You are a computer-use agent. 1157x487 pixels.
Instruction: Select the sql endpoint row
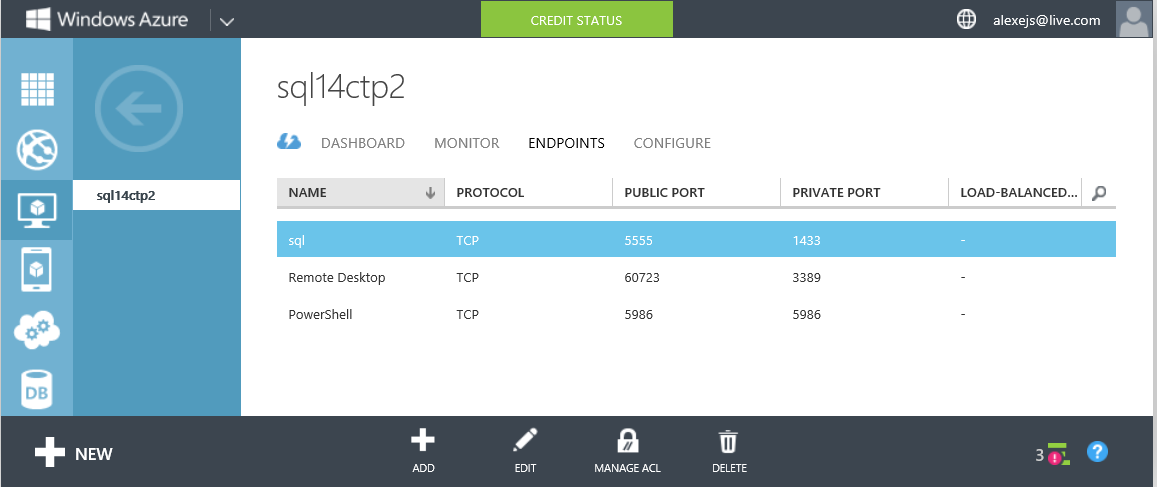click(696, 240)
